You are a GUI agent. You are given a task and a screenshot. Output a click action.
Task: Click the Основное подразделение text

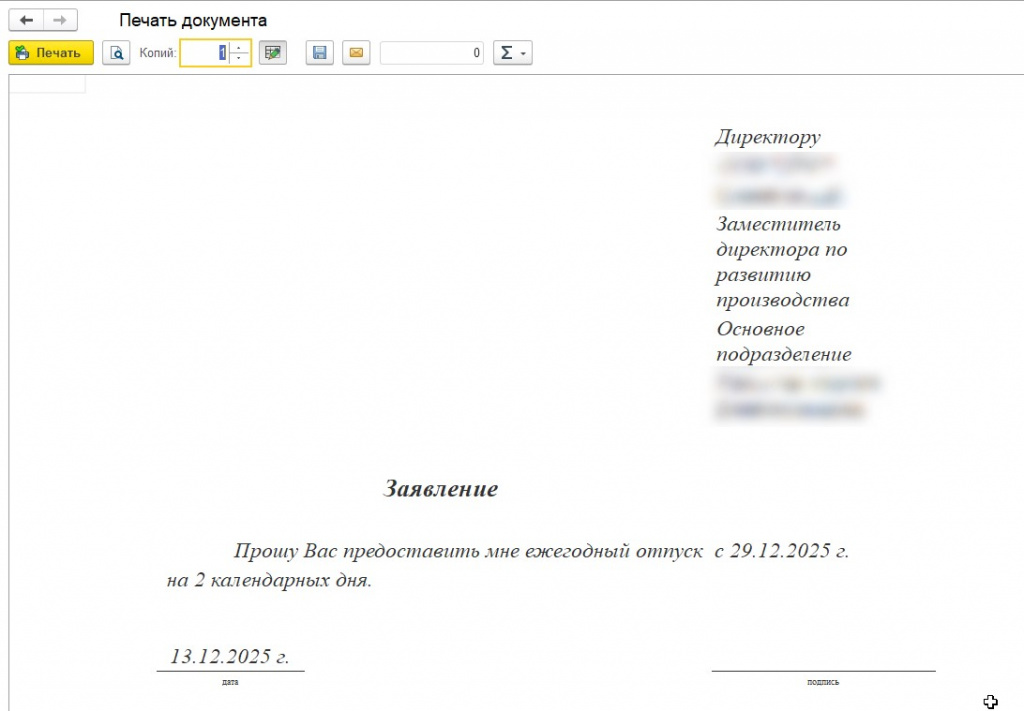[784, 341]
